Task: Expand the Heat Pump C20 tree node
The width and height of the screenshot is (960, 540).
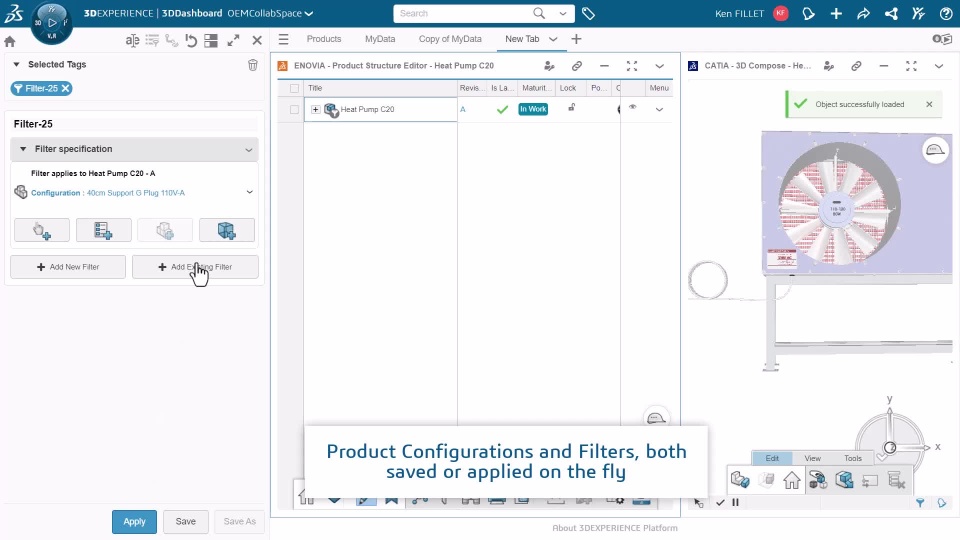Action: [x=315, y=110]
